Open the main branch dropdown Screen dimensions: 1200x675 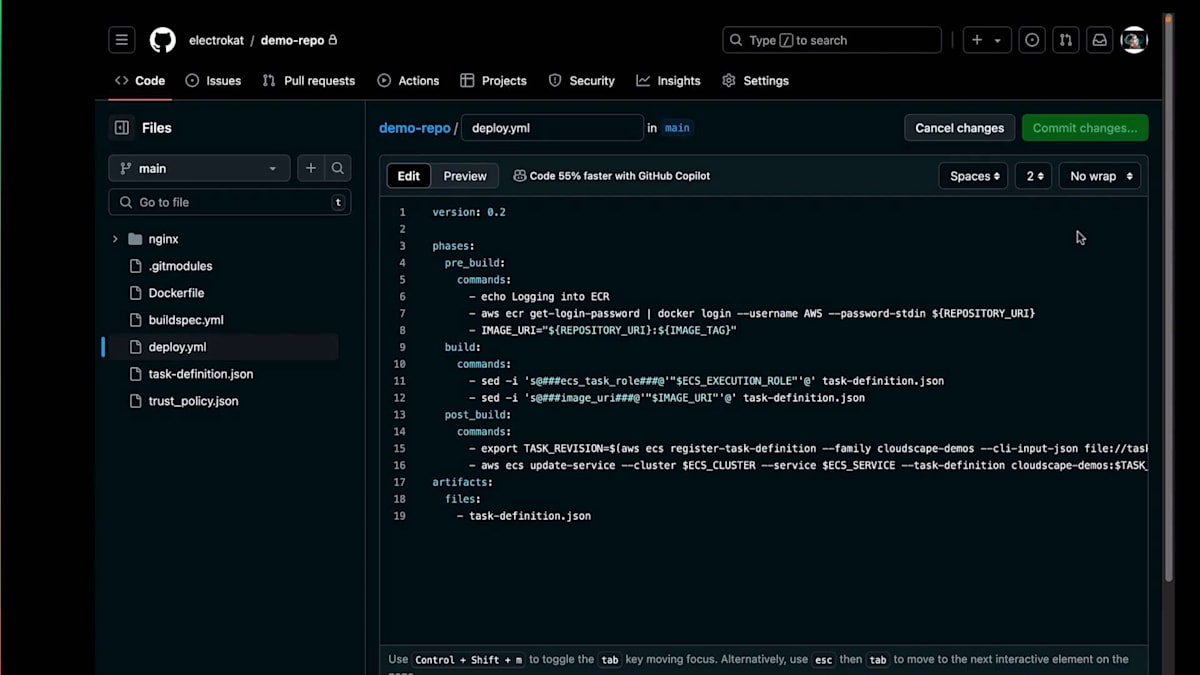tap(199, 168)
